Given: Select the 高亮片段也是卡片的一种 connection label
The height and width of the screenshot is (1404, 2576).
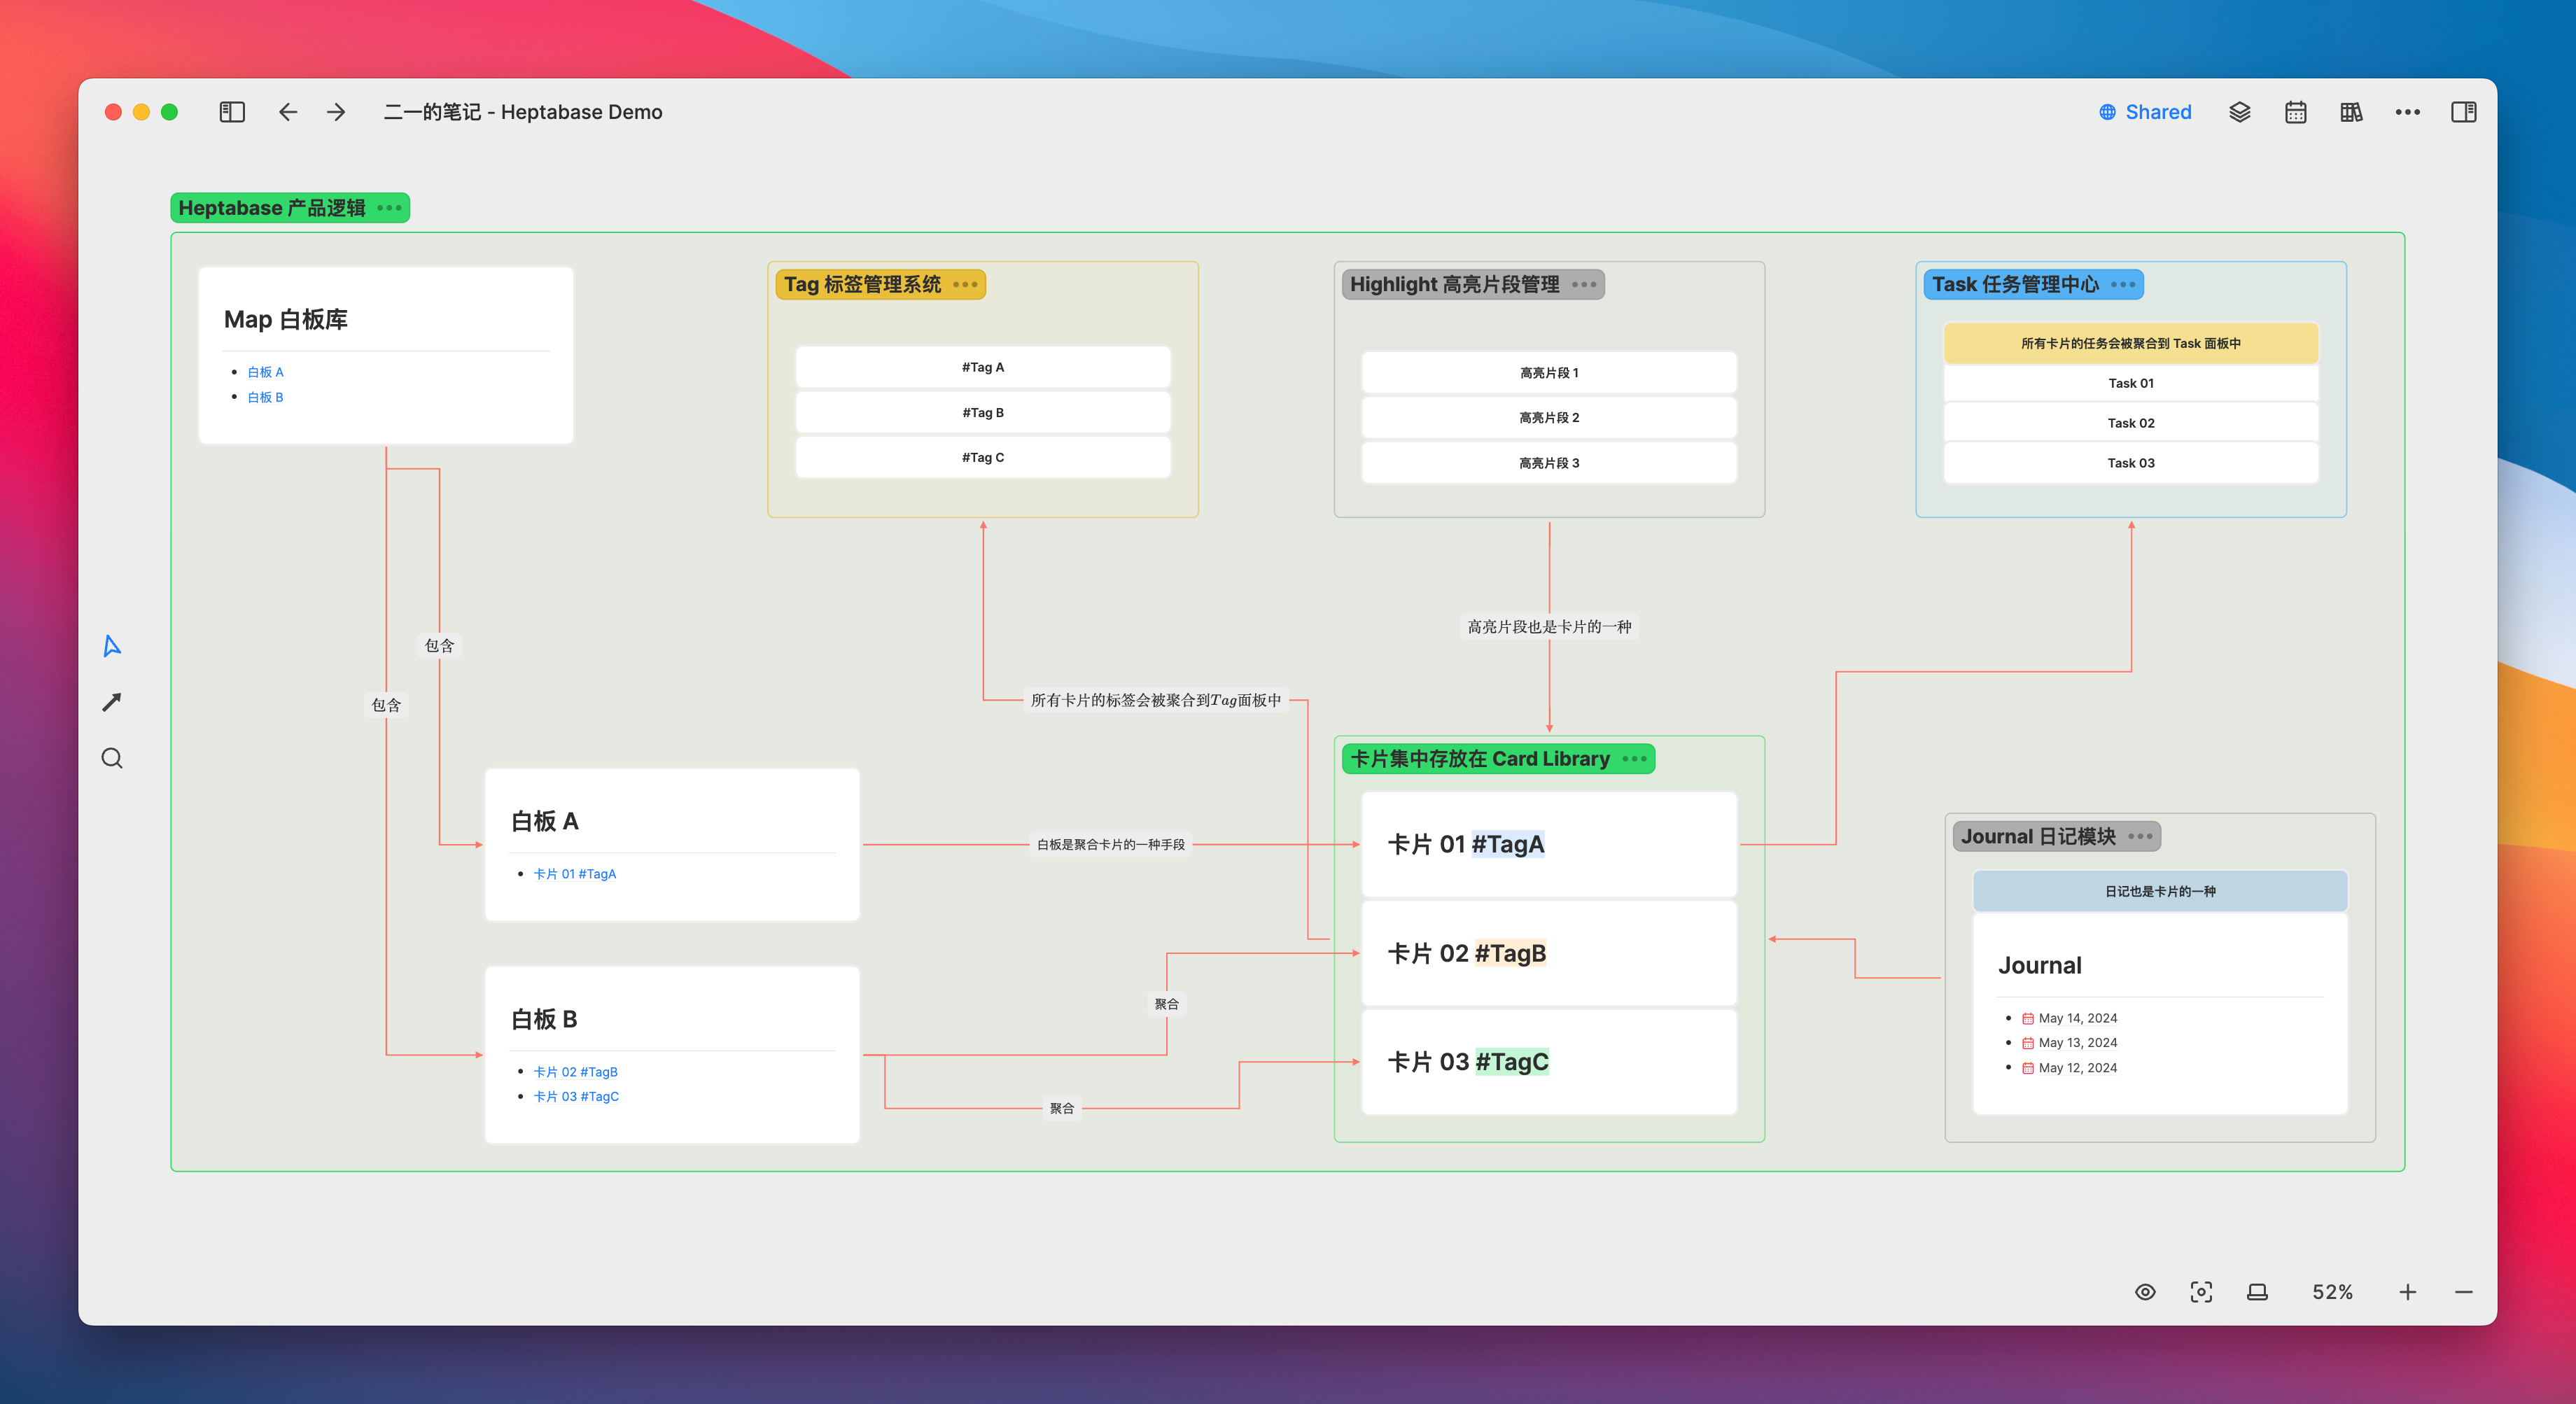Looking at the screenshot, I should [x=1549, y=627].
